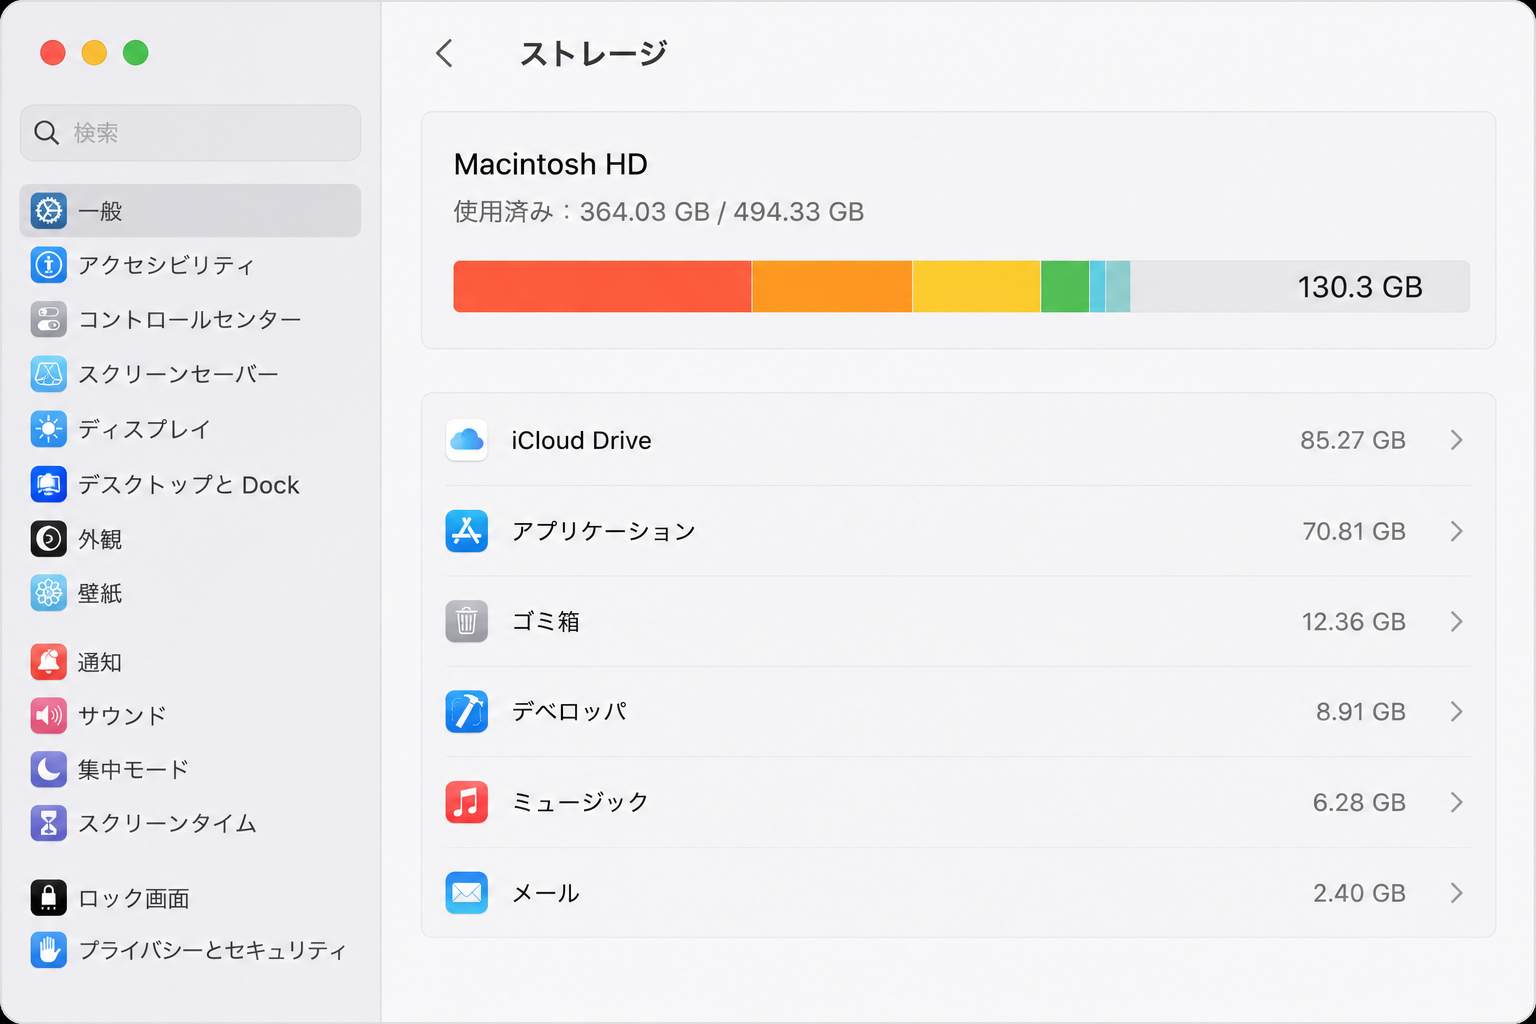Click the 130.3 GB free space area
The height and width of the screenshot is (1024, 1536).
tap(1300, 287)
